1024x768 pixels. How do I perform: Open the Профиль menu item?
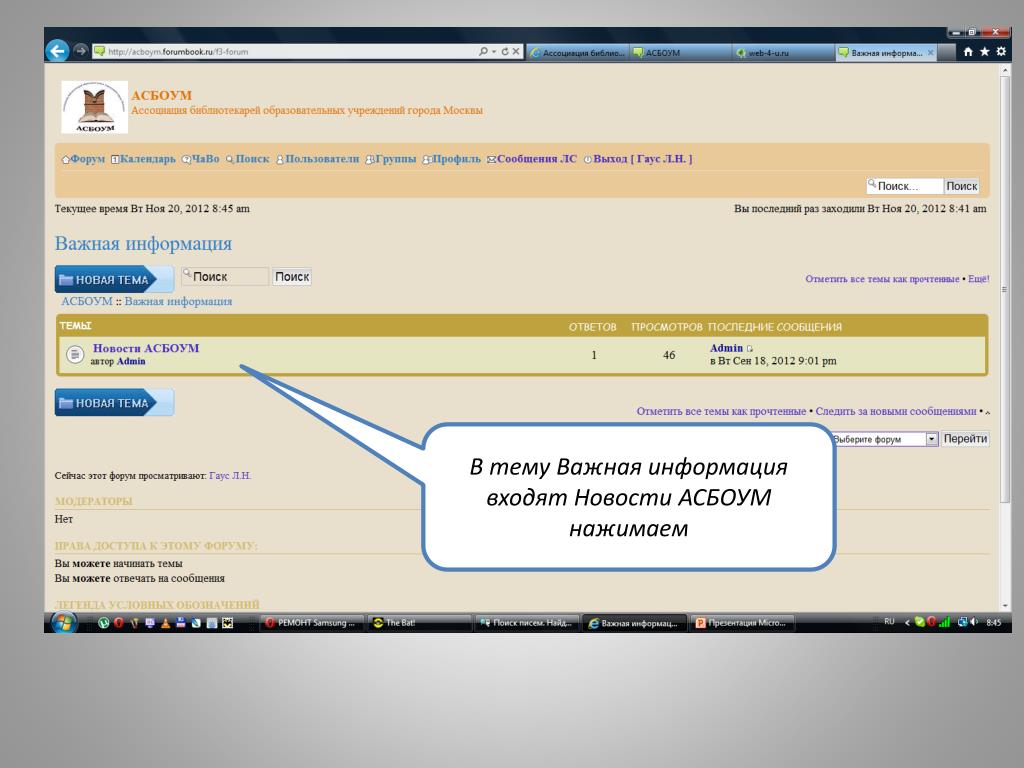[451, 159]
